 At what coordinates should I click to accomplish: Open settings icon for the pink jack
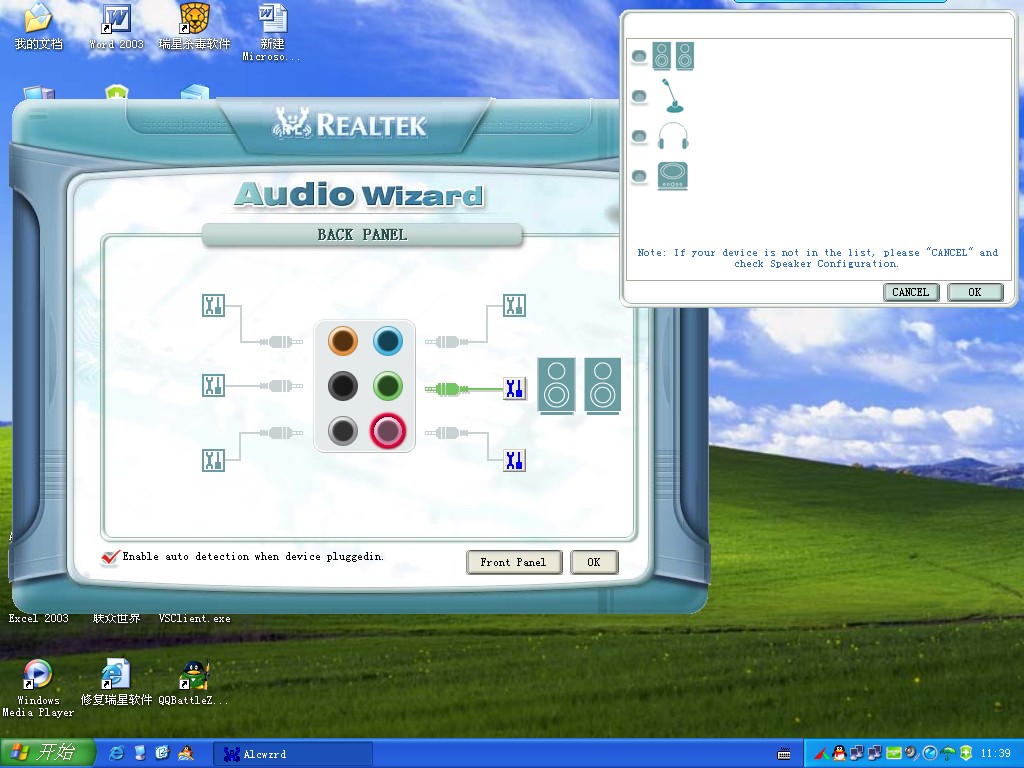[x=514, y=460]
